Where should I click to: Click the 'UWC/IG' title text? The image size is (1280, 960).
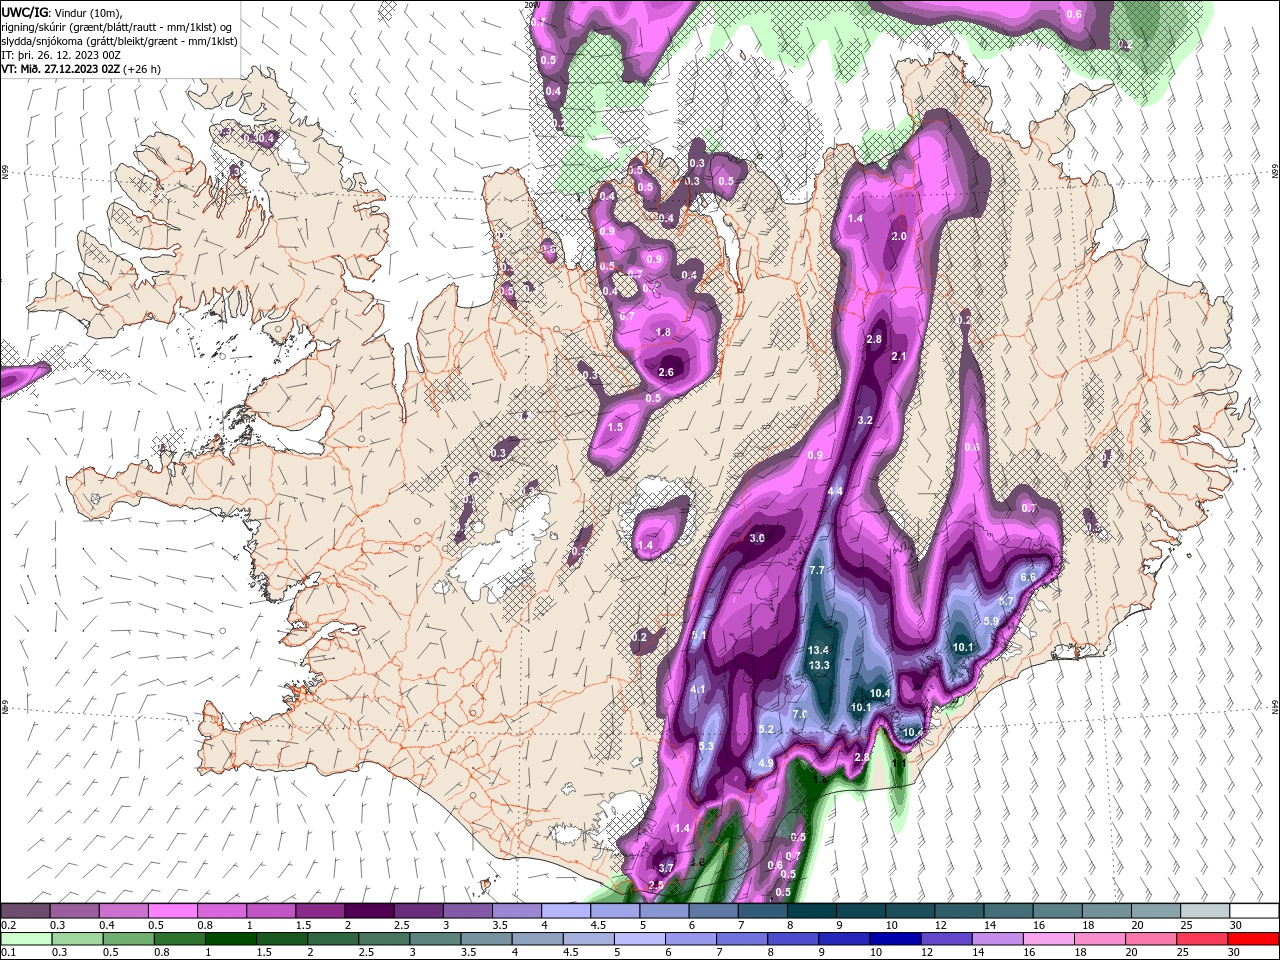25,12
